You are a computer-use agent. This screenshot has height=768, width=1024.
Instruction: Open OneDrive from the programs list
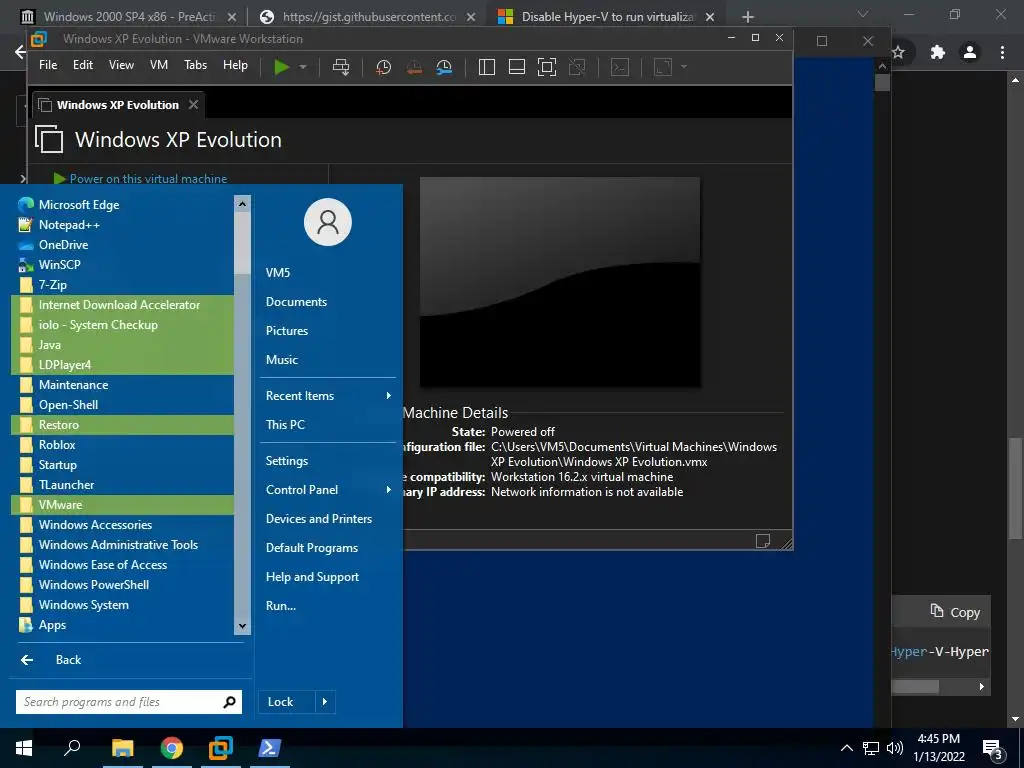(x=122, y=245)
